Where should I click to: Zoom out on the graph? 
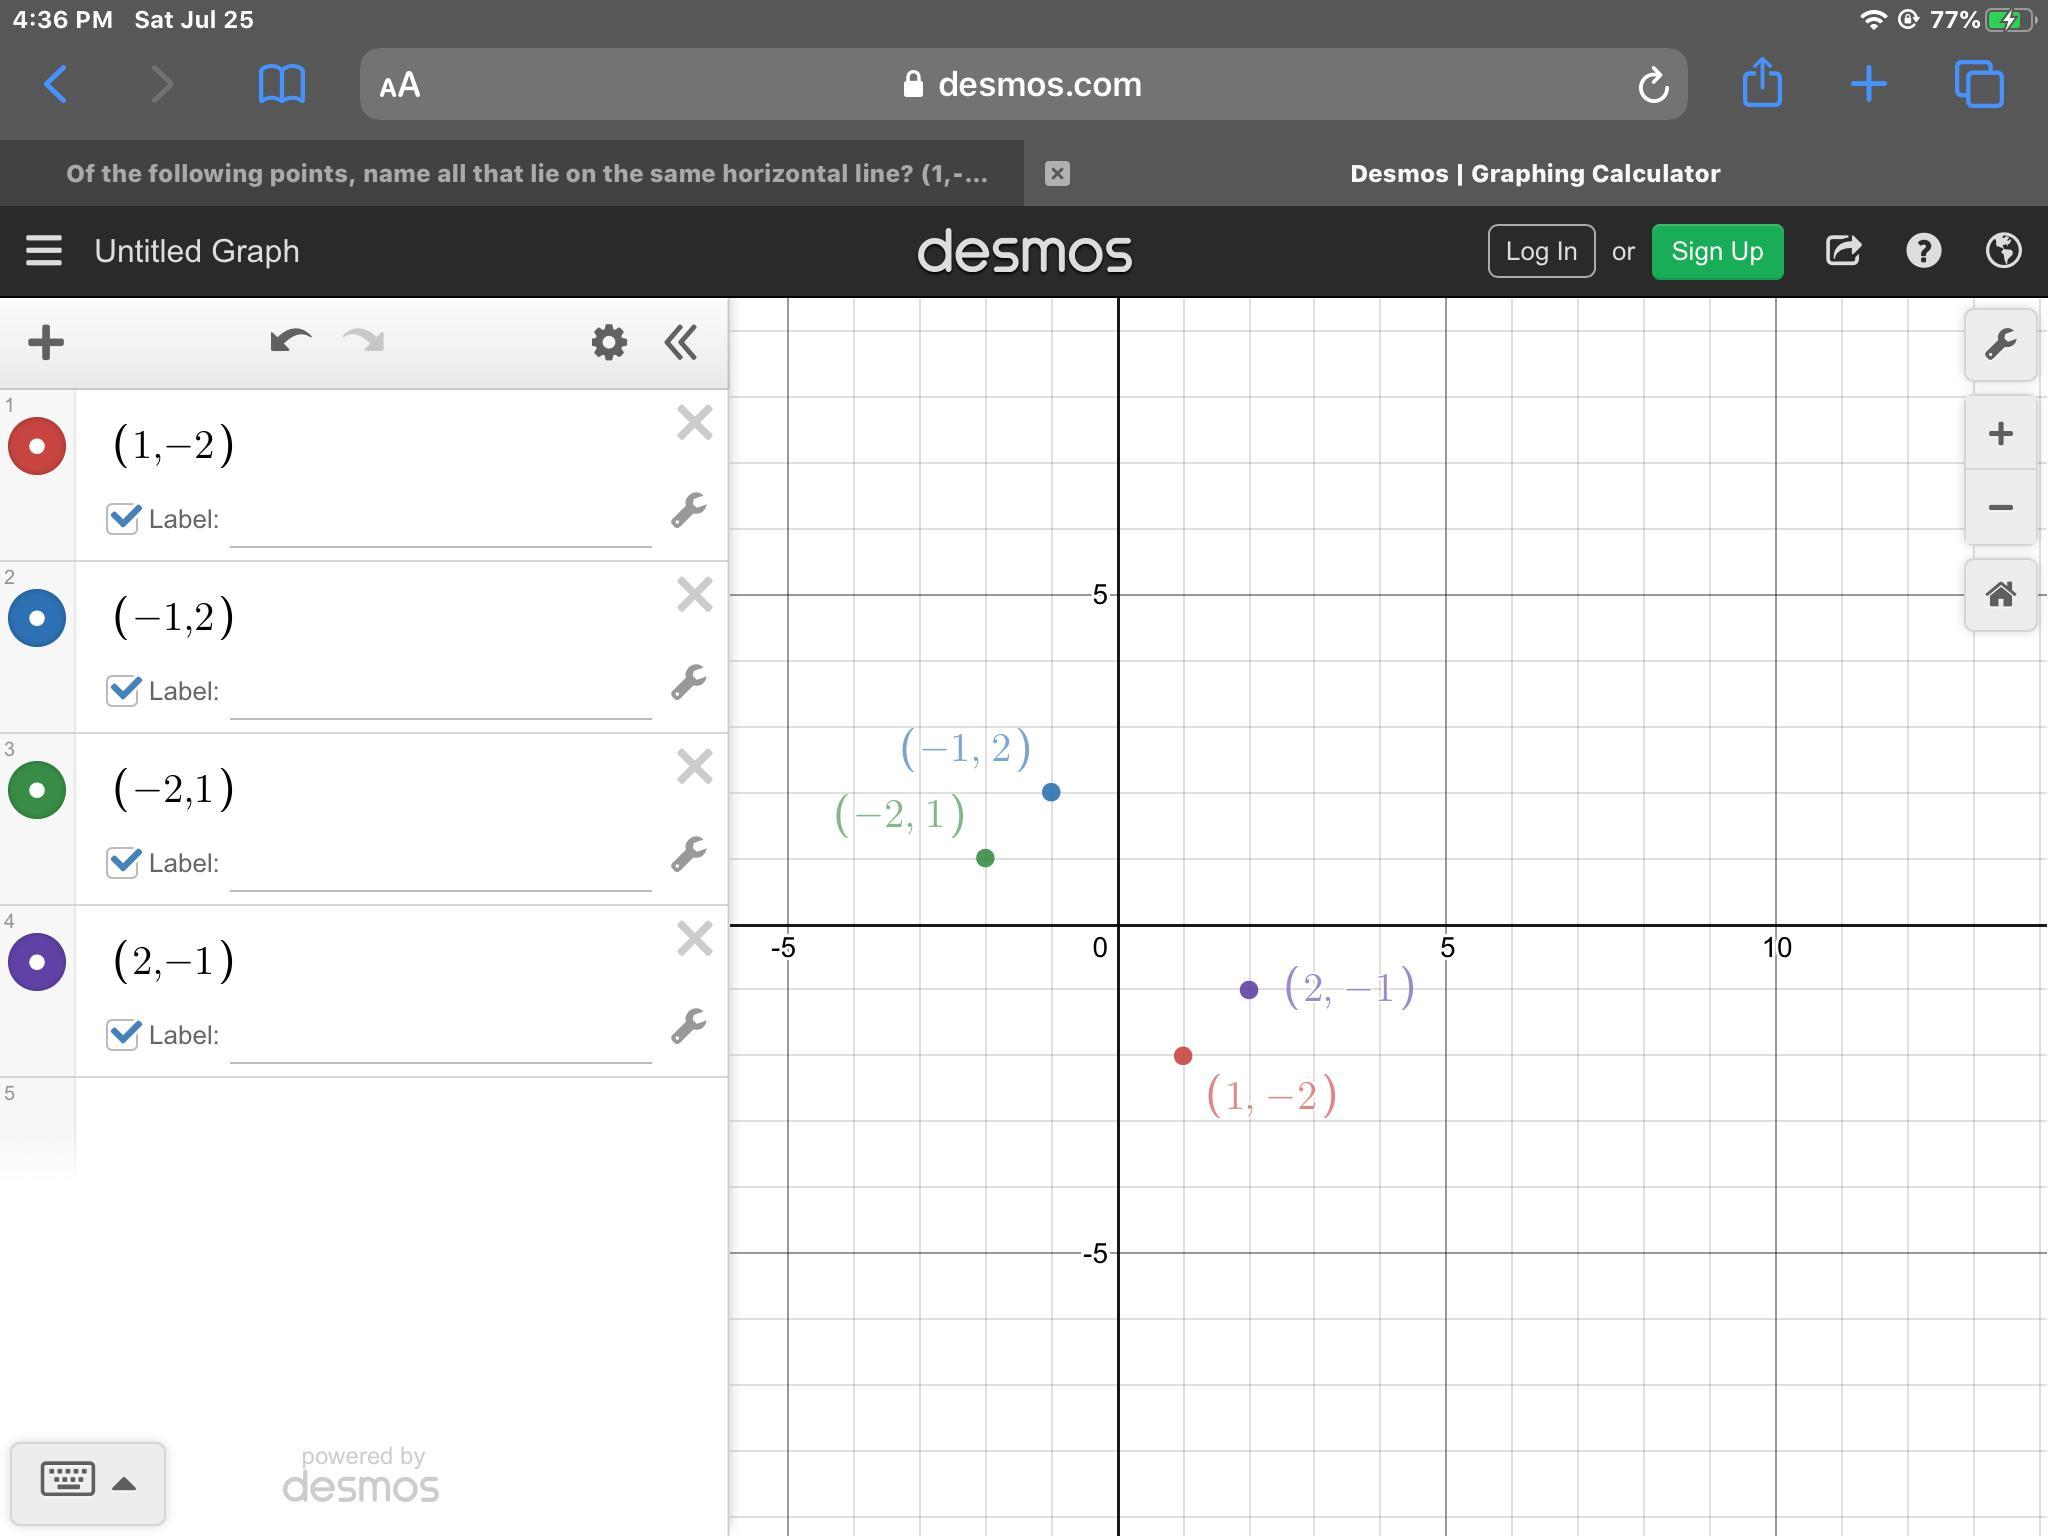2000,508
